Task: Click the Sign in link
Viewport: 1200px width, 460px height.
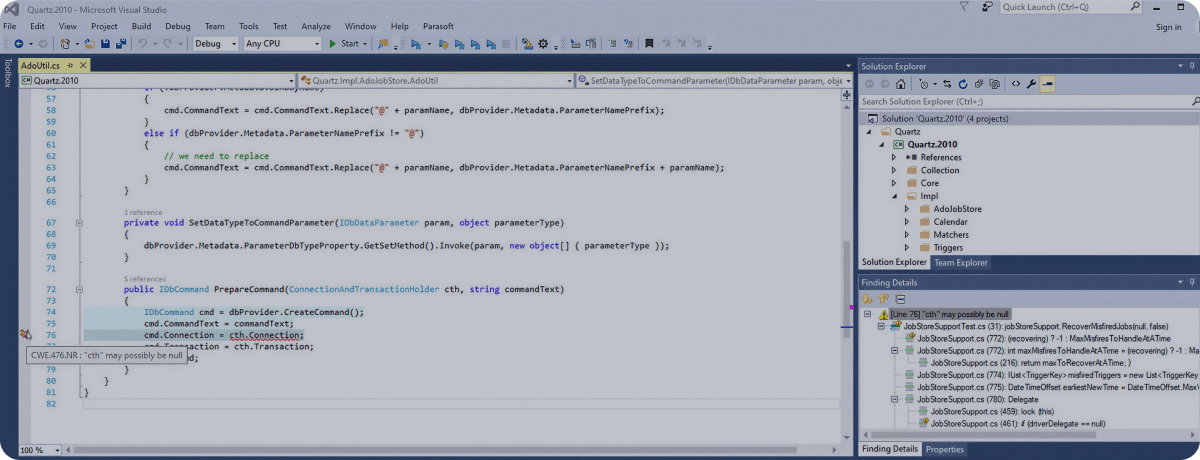Action: coord(1168,27)
